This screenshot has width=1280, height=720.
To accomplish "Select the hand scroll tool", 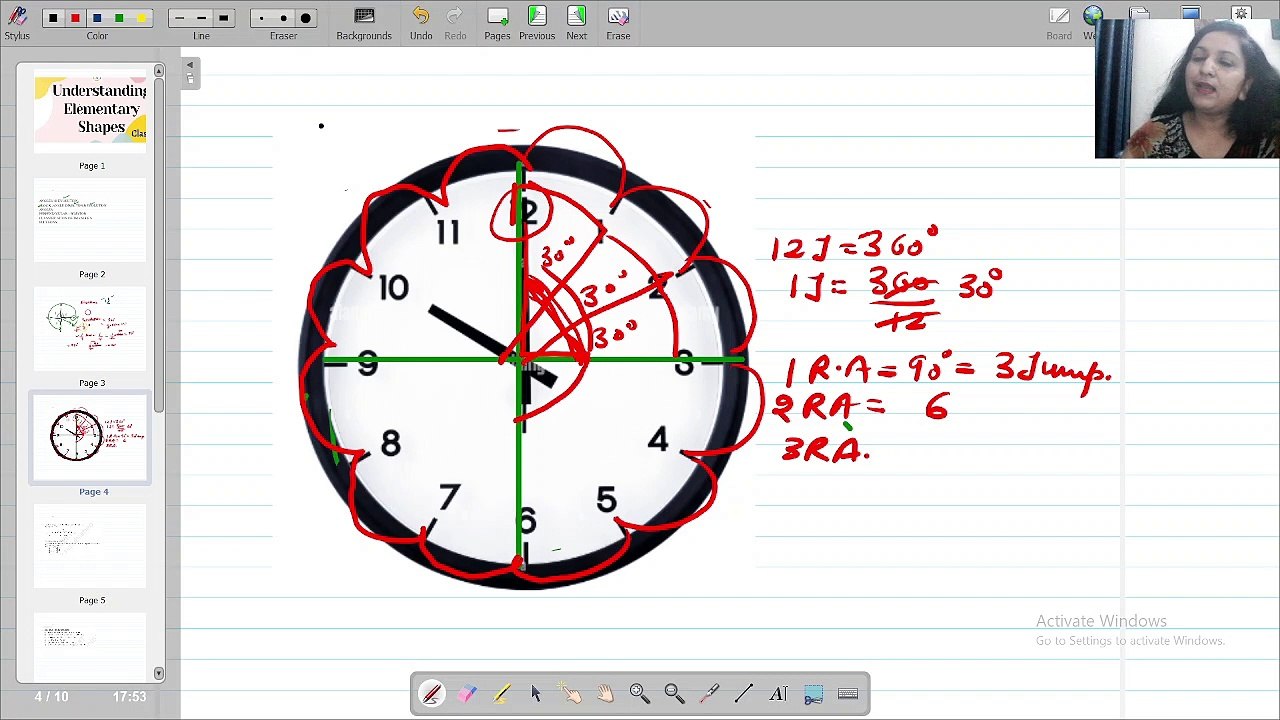I will (x=605, y=694).
